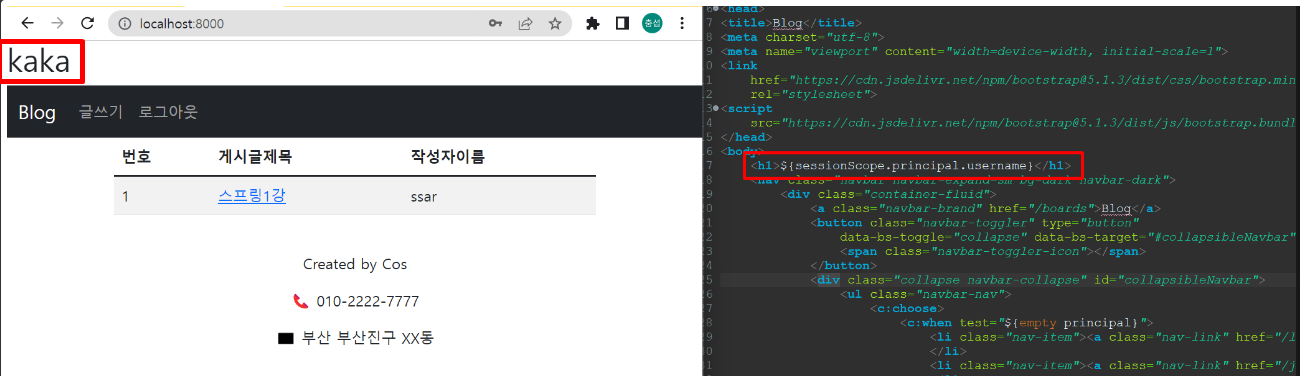Click the c:choose tag in editor
The height and width of the screenshot is (376, 1301).
point(907,308)
